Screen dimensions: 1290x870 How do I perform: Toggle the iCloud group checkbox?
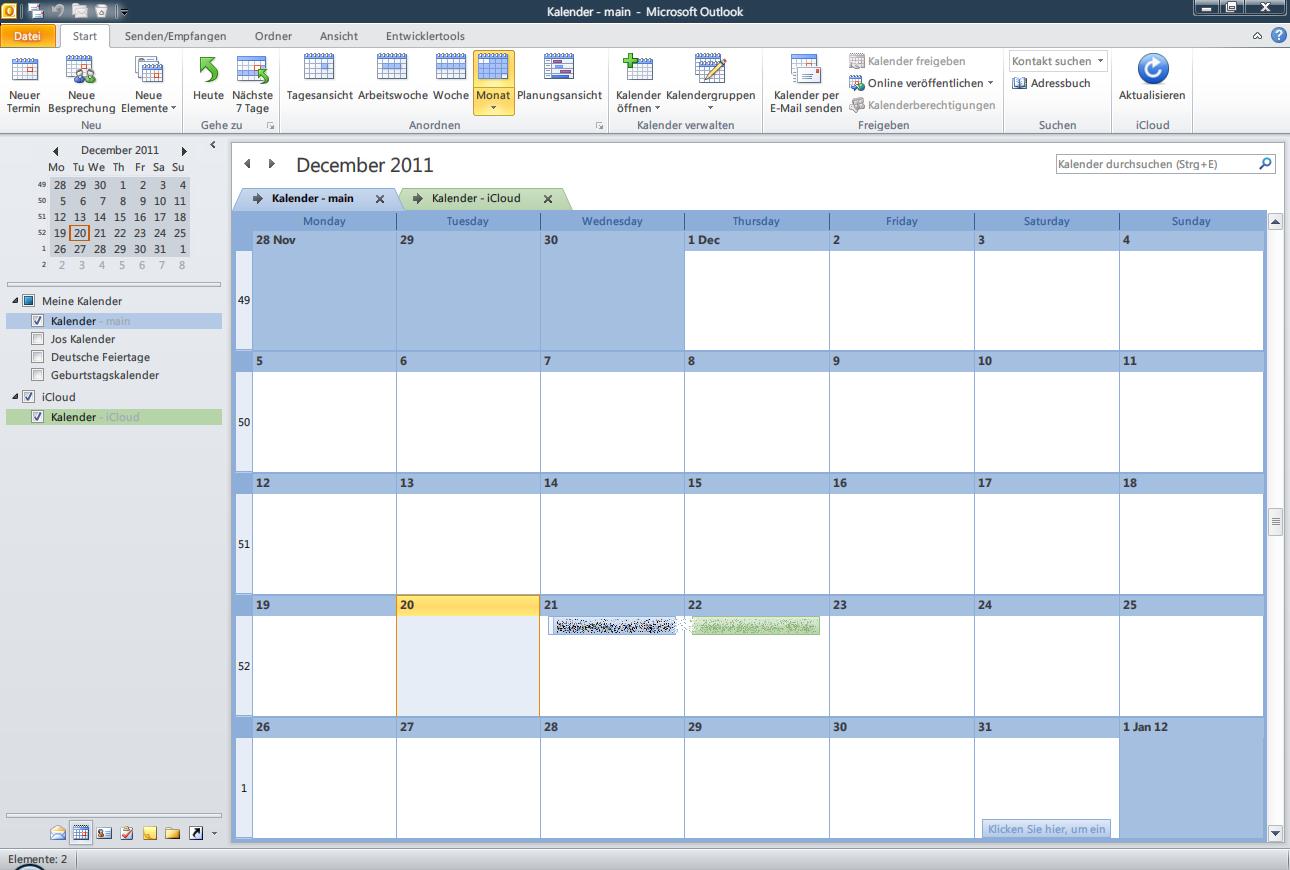pos(28,397)
